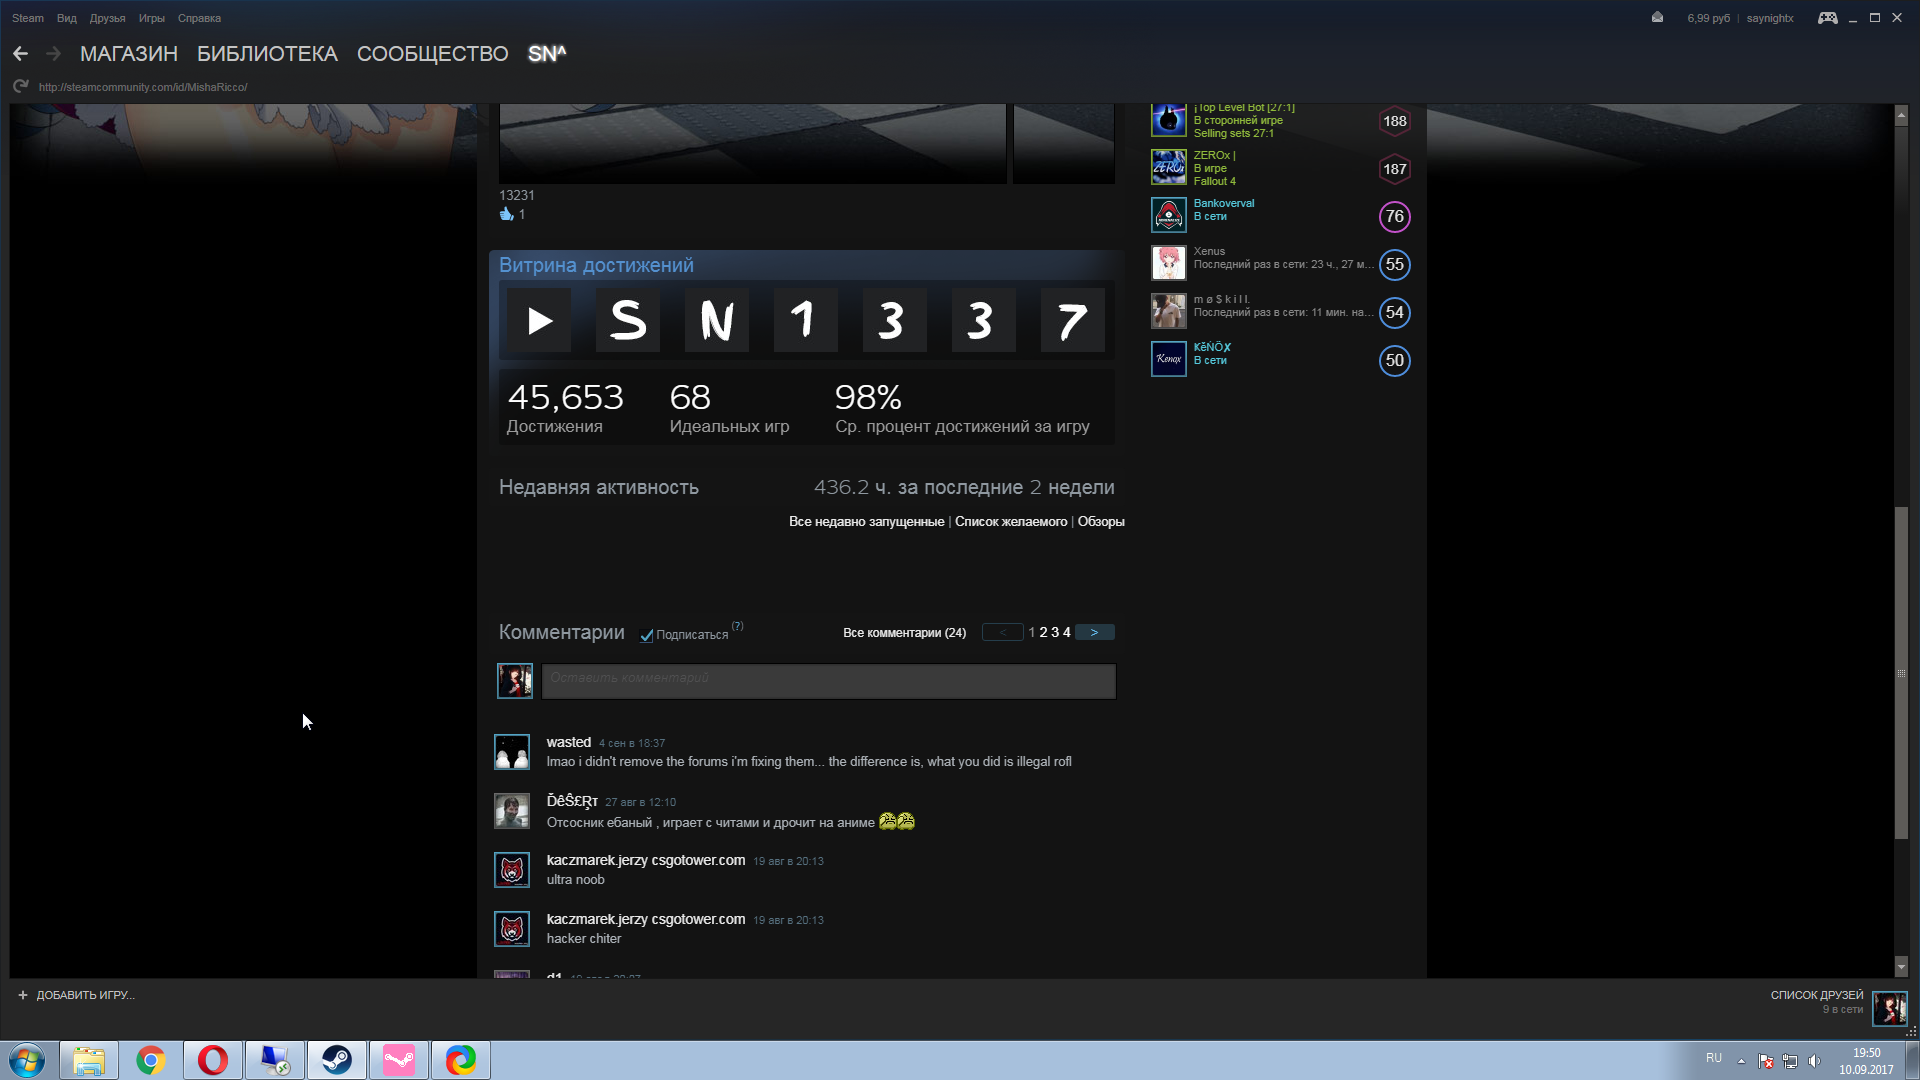Open ZEROx friend avatar

[1168, 167]
